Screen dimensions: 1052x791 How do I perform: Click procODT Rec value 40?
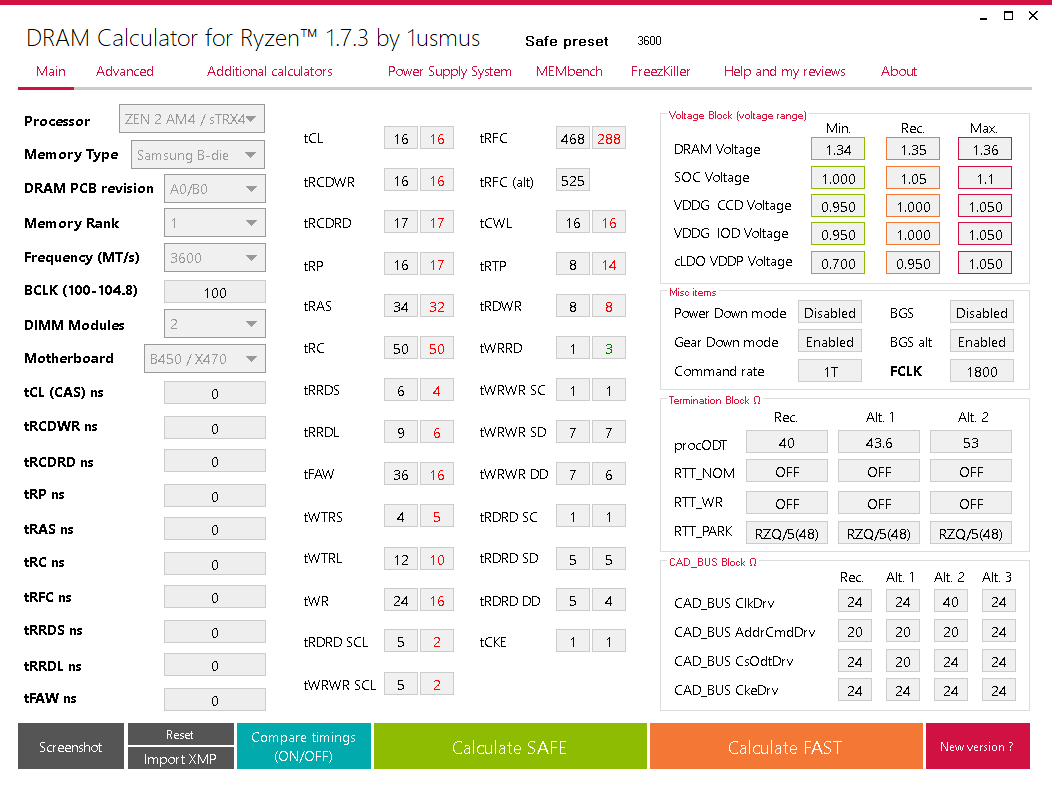(x=786, y=443)
